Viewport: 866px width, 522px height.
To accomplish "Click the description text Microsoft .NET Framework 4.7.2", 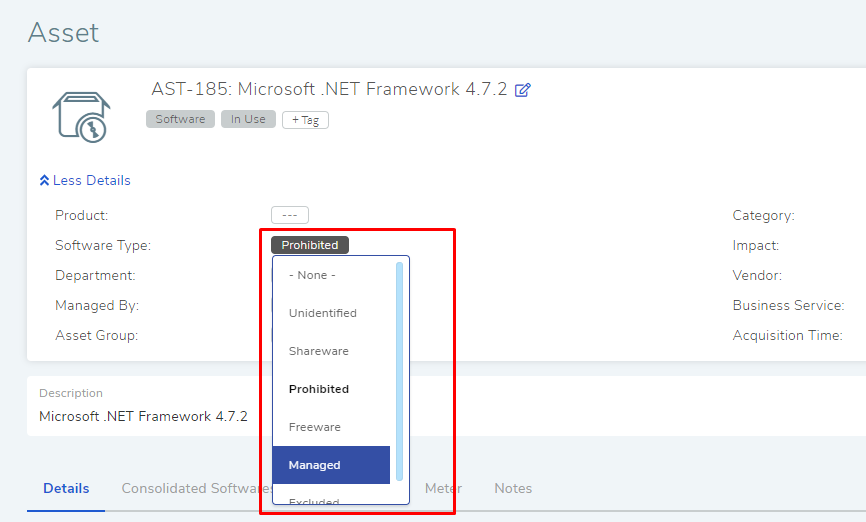I will click(144, 416).
